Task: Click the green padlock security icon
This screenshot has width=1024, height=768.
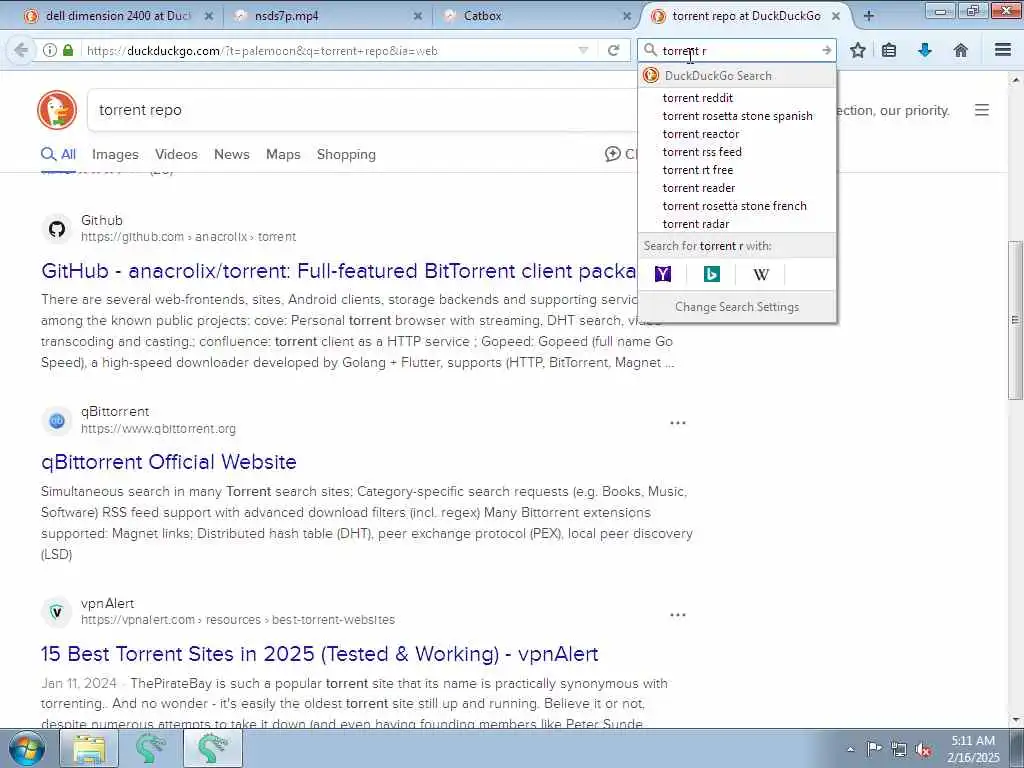Action: tap(68, 50)
